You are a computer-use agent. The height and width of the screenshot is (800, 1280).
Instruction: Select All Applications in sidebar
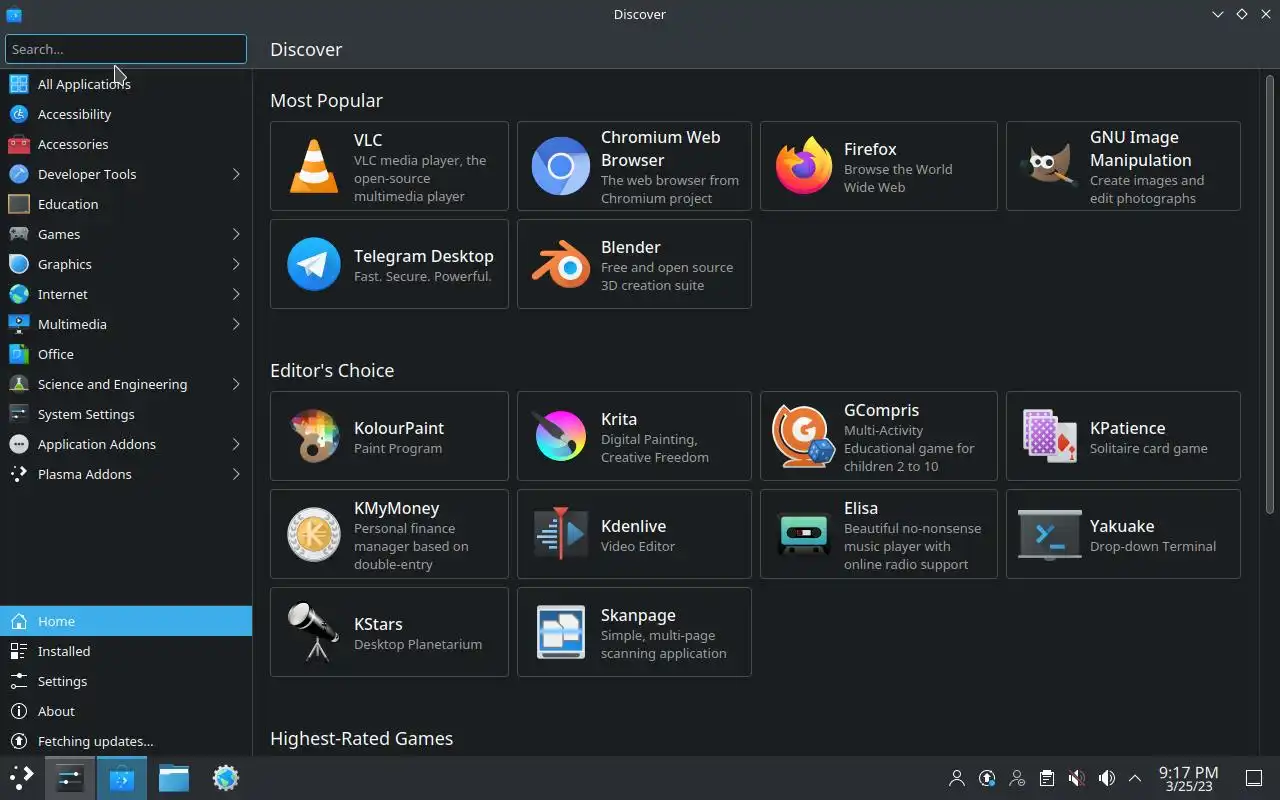(x=126, y=84)
